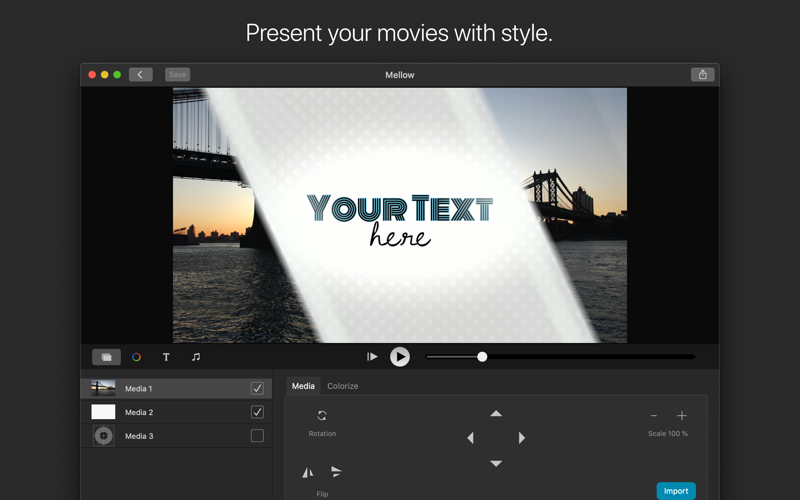800x500 pixels.
Task: Select the Media 3 row
Action: tap(177, 436)
